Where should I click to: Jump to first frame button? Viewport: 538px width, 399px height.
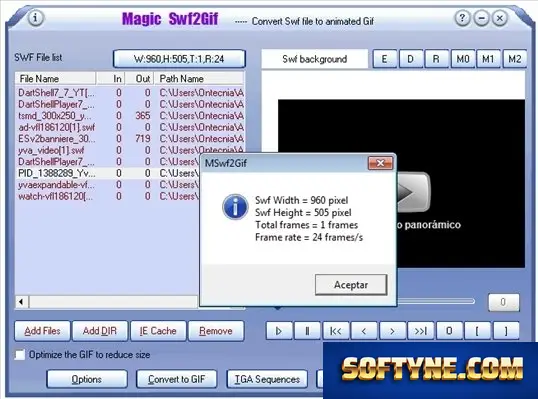pyautogui.click(x=336, y=331)
